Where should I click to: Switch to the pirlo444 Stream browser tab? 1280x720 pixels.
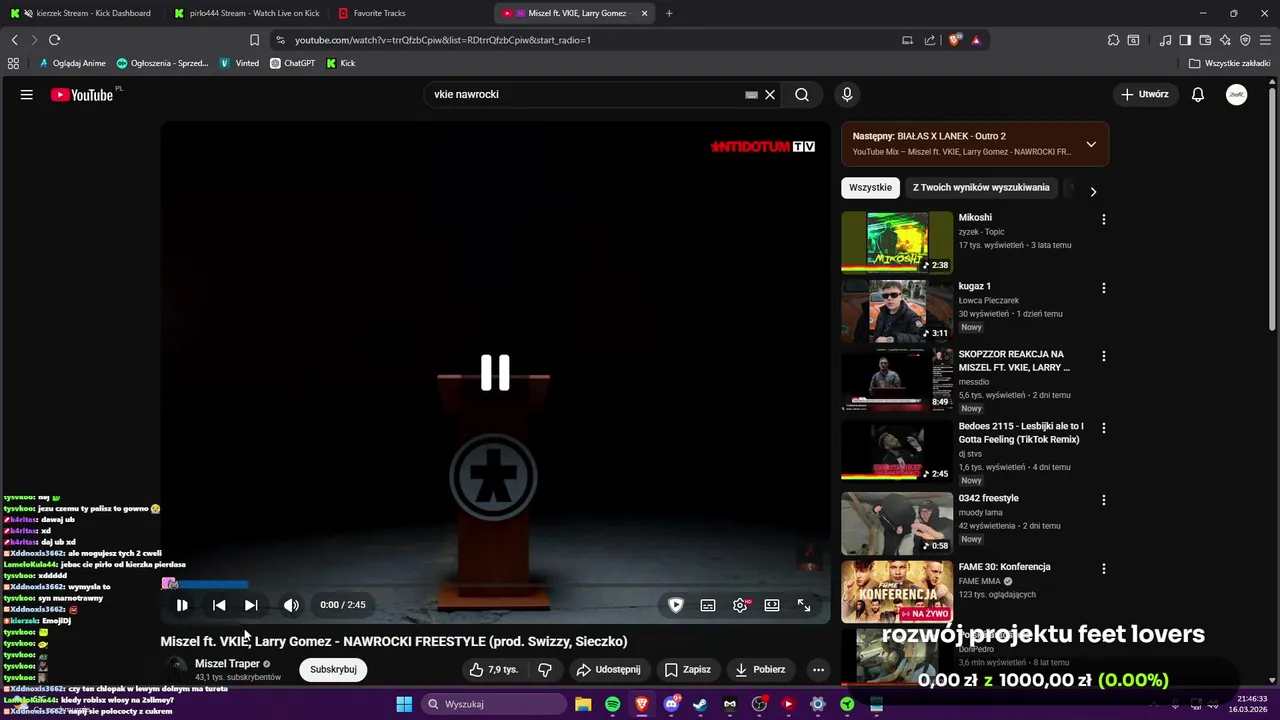click(246, 13)
